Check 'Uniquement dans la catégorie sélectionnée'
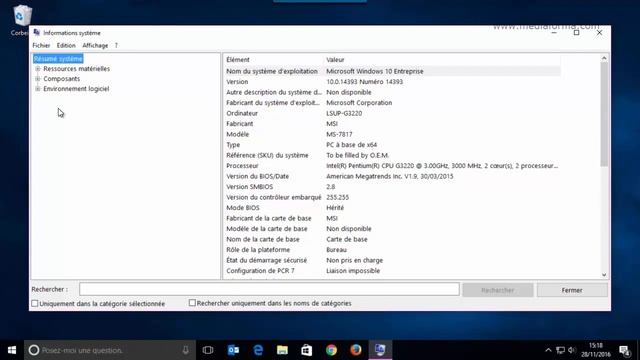 [35, 304]
